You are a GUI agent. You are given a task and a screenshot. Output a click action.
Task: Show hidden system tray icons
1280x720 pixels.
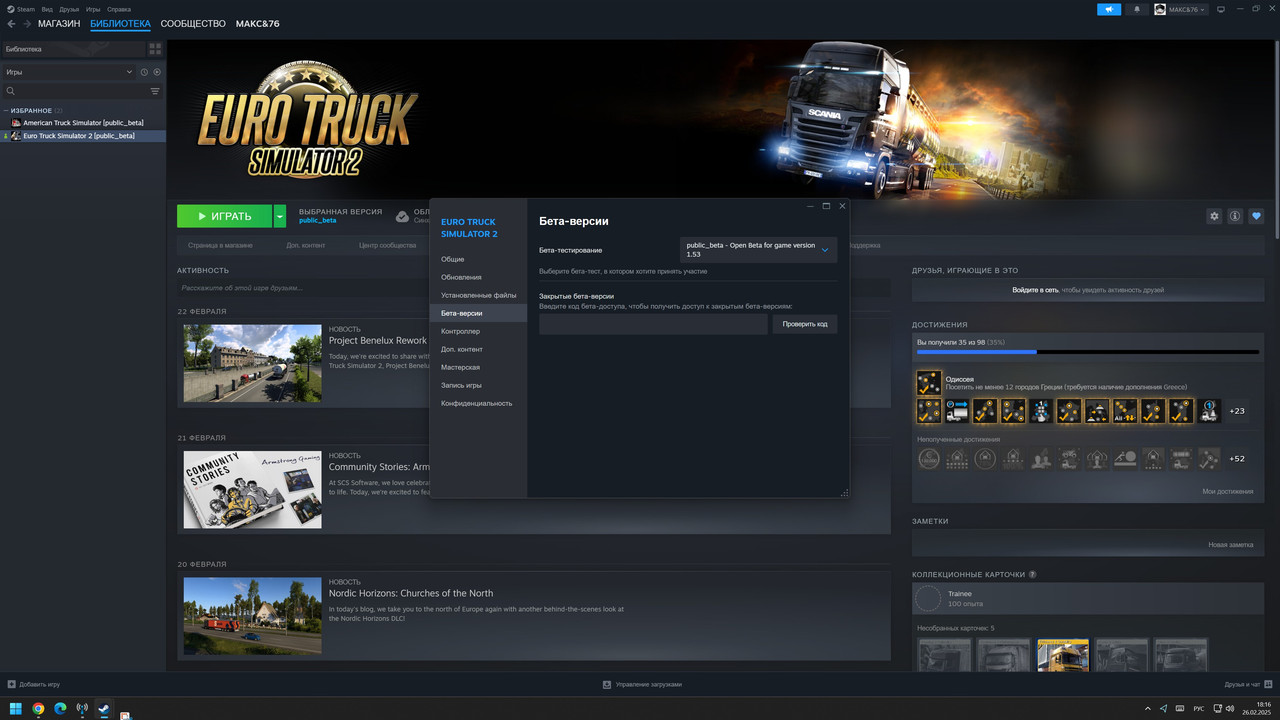1147,709
